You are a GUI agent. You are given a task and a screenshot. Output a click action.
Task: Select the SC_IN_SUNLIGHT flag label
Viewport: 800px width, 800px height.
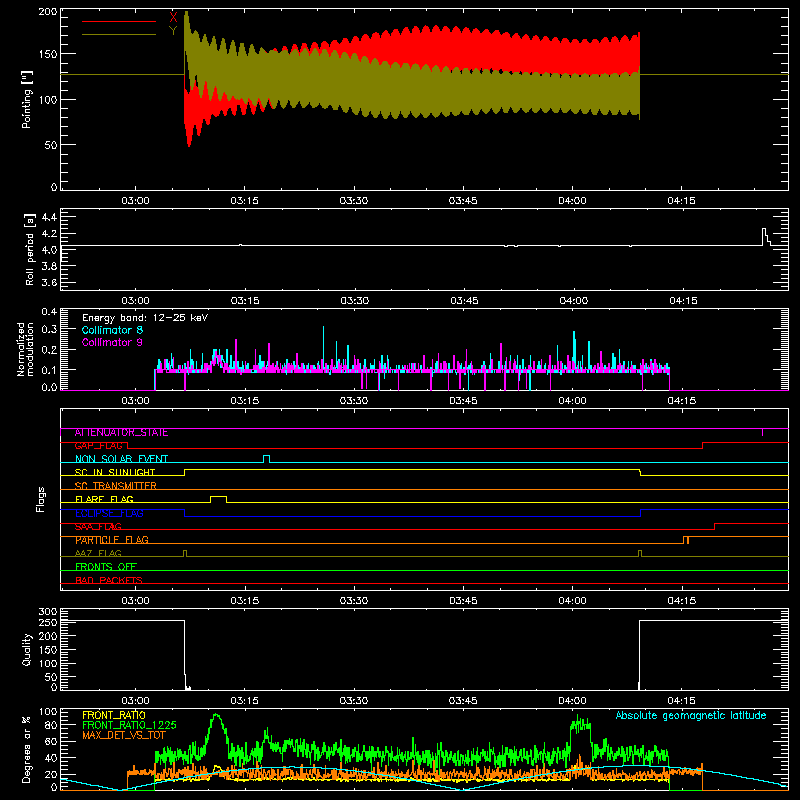pyautogui.click(x=115, y=472)
